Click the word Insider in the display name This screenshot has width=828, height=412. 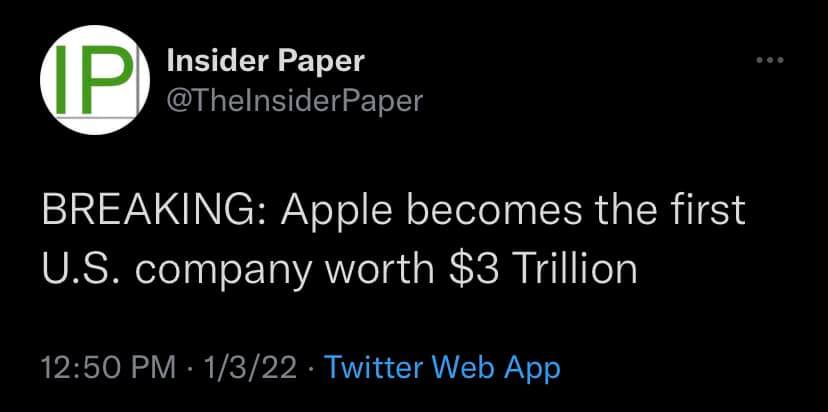[211, 61]
